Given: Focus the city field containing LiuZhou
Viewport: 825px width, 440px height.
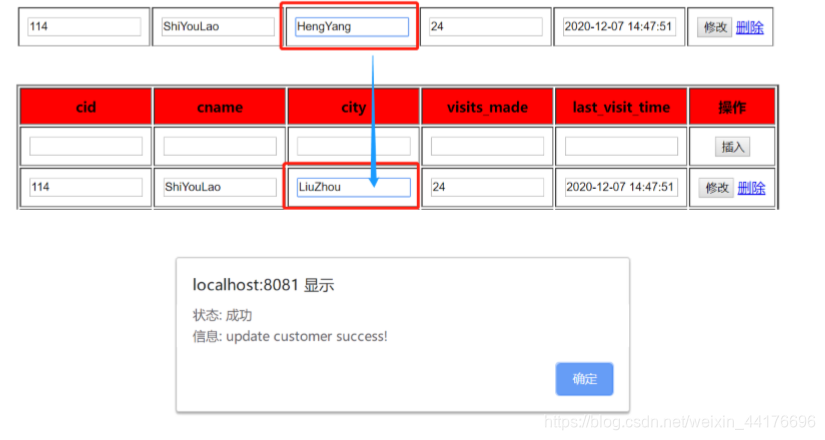Looking at the screenshot, I should pyautogui.click(x=354, y=187).
